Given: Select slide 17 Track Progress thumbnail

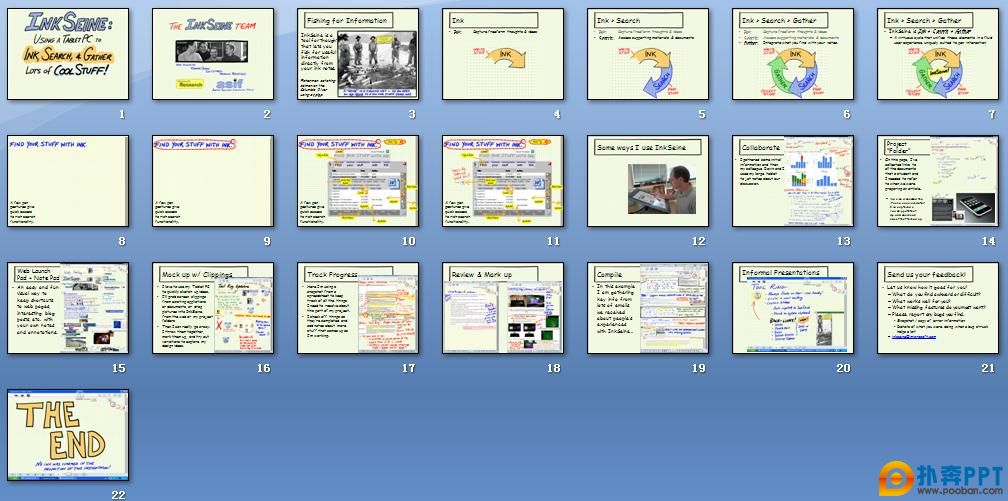Looking at the screenshot, I should click(x=358, y=307).
